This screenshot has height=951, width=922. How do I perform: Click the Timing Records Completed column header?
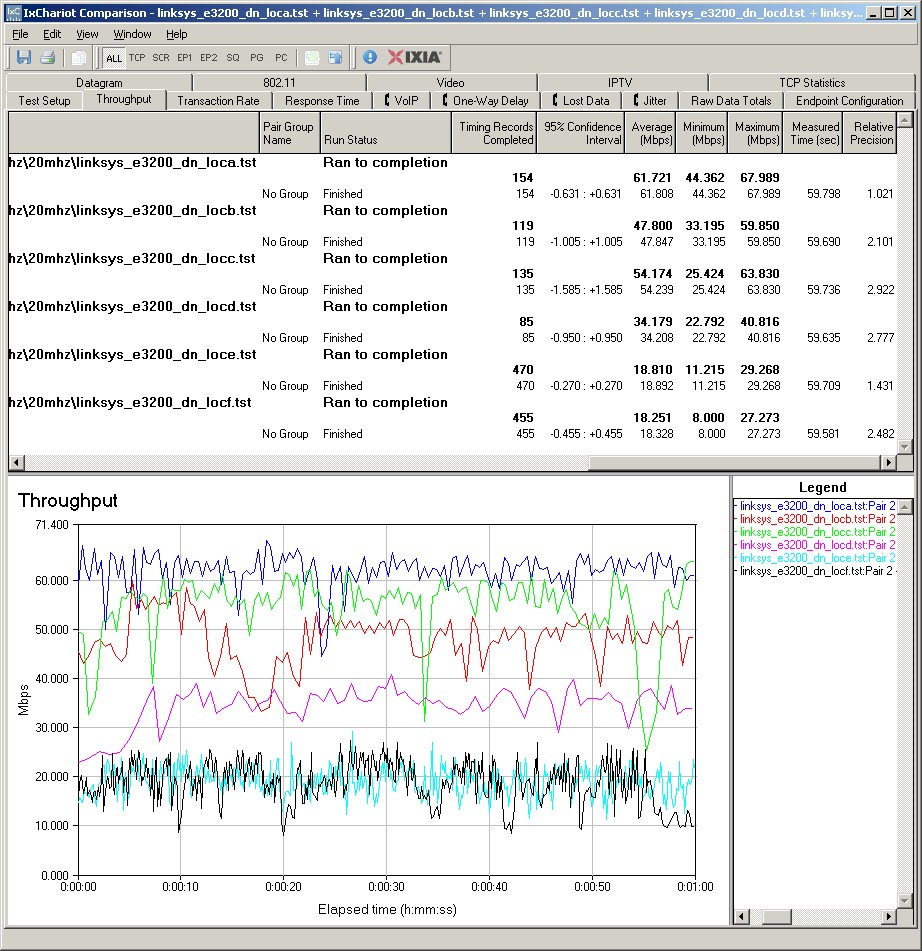click(x=494, y=133)
